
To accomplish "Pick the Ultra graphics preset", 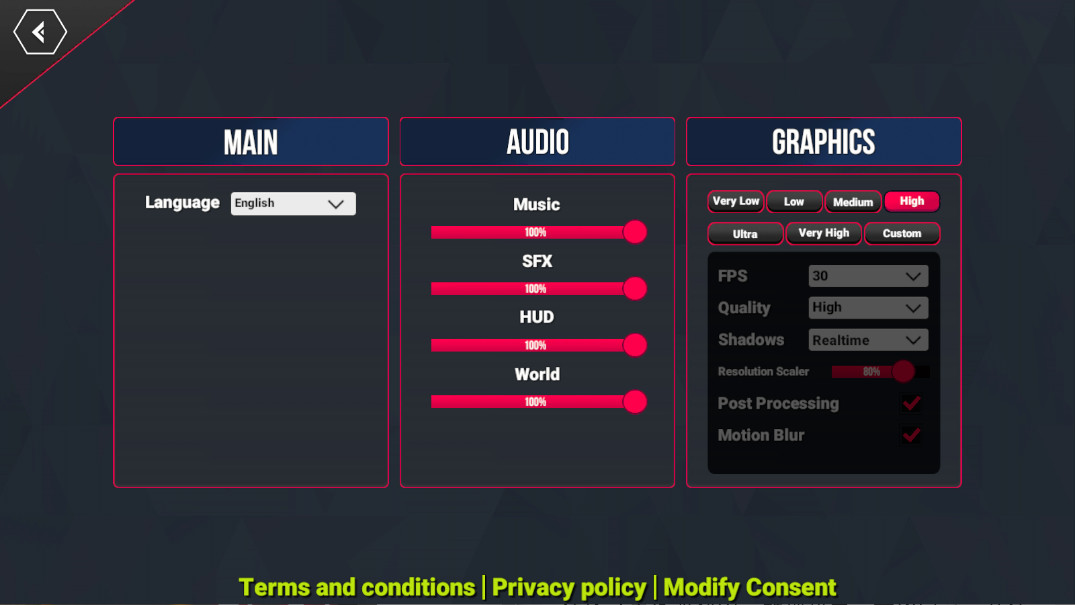I will pos(745,234).
